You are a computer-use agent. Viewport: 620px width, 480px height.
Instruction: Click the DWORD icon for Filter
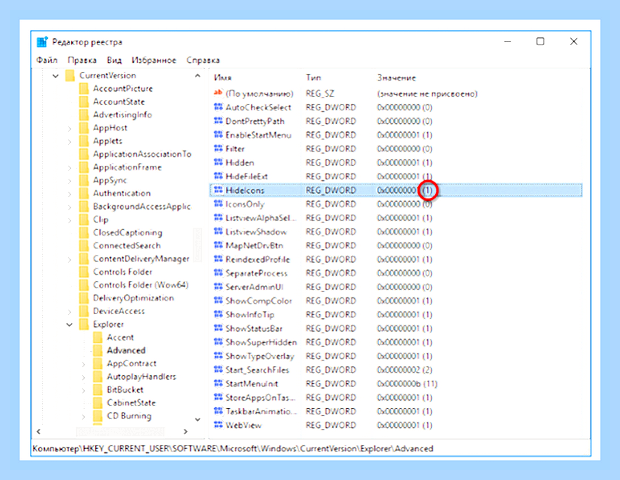(218, 148)
